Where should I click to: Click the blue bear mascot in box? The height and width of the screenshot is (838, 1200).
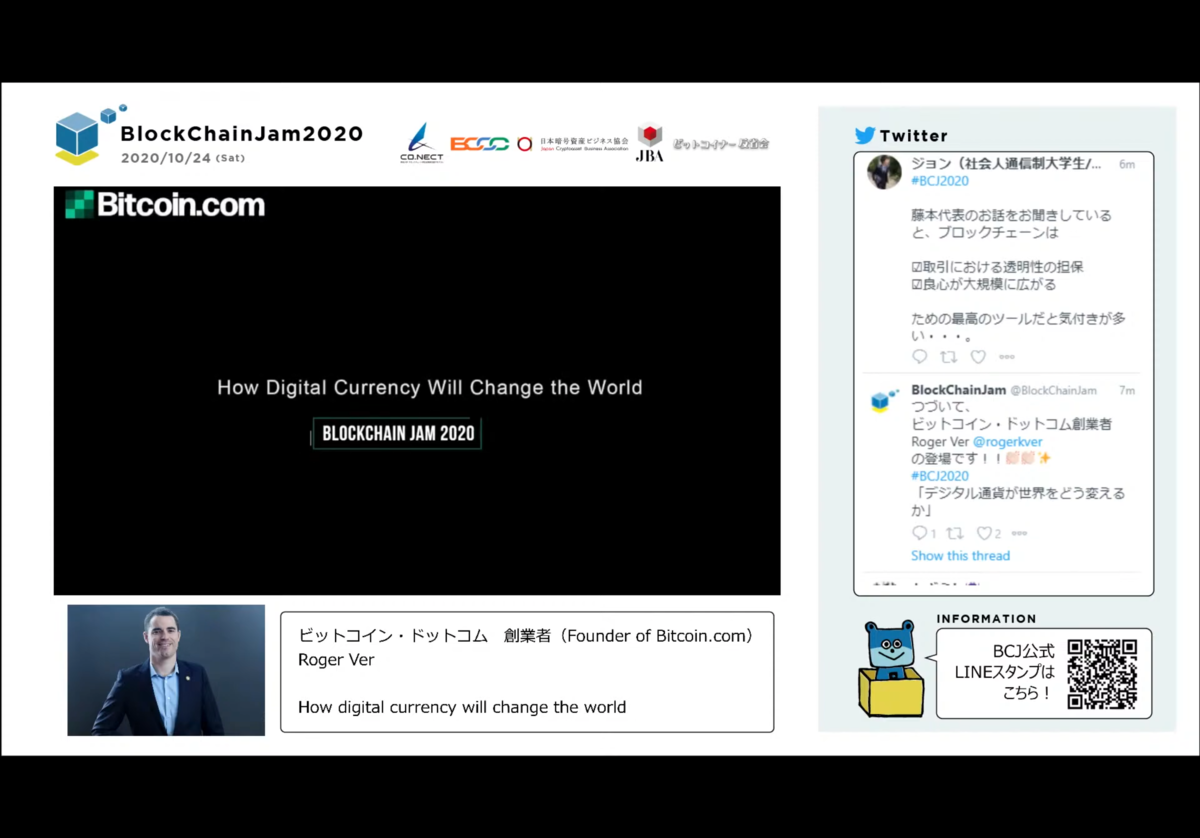click(x=892, y=667)
